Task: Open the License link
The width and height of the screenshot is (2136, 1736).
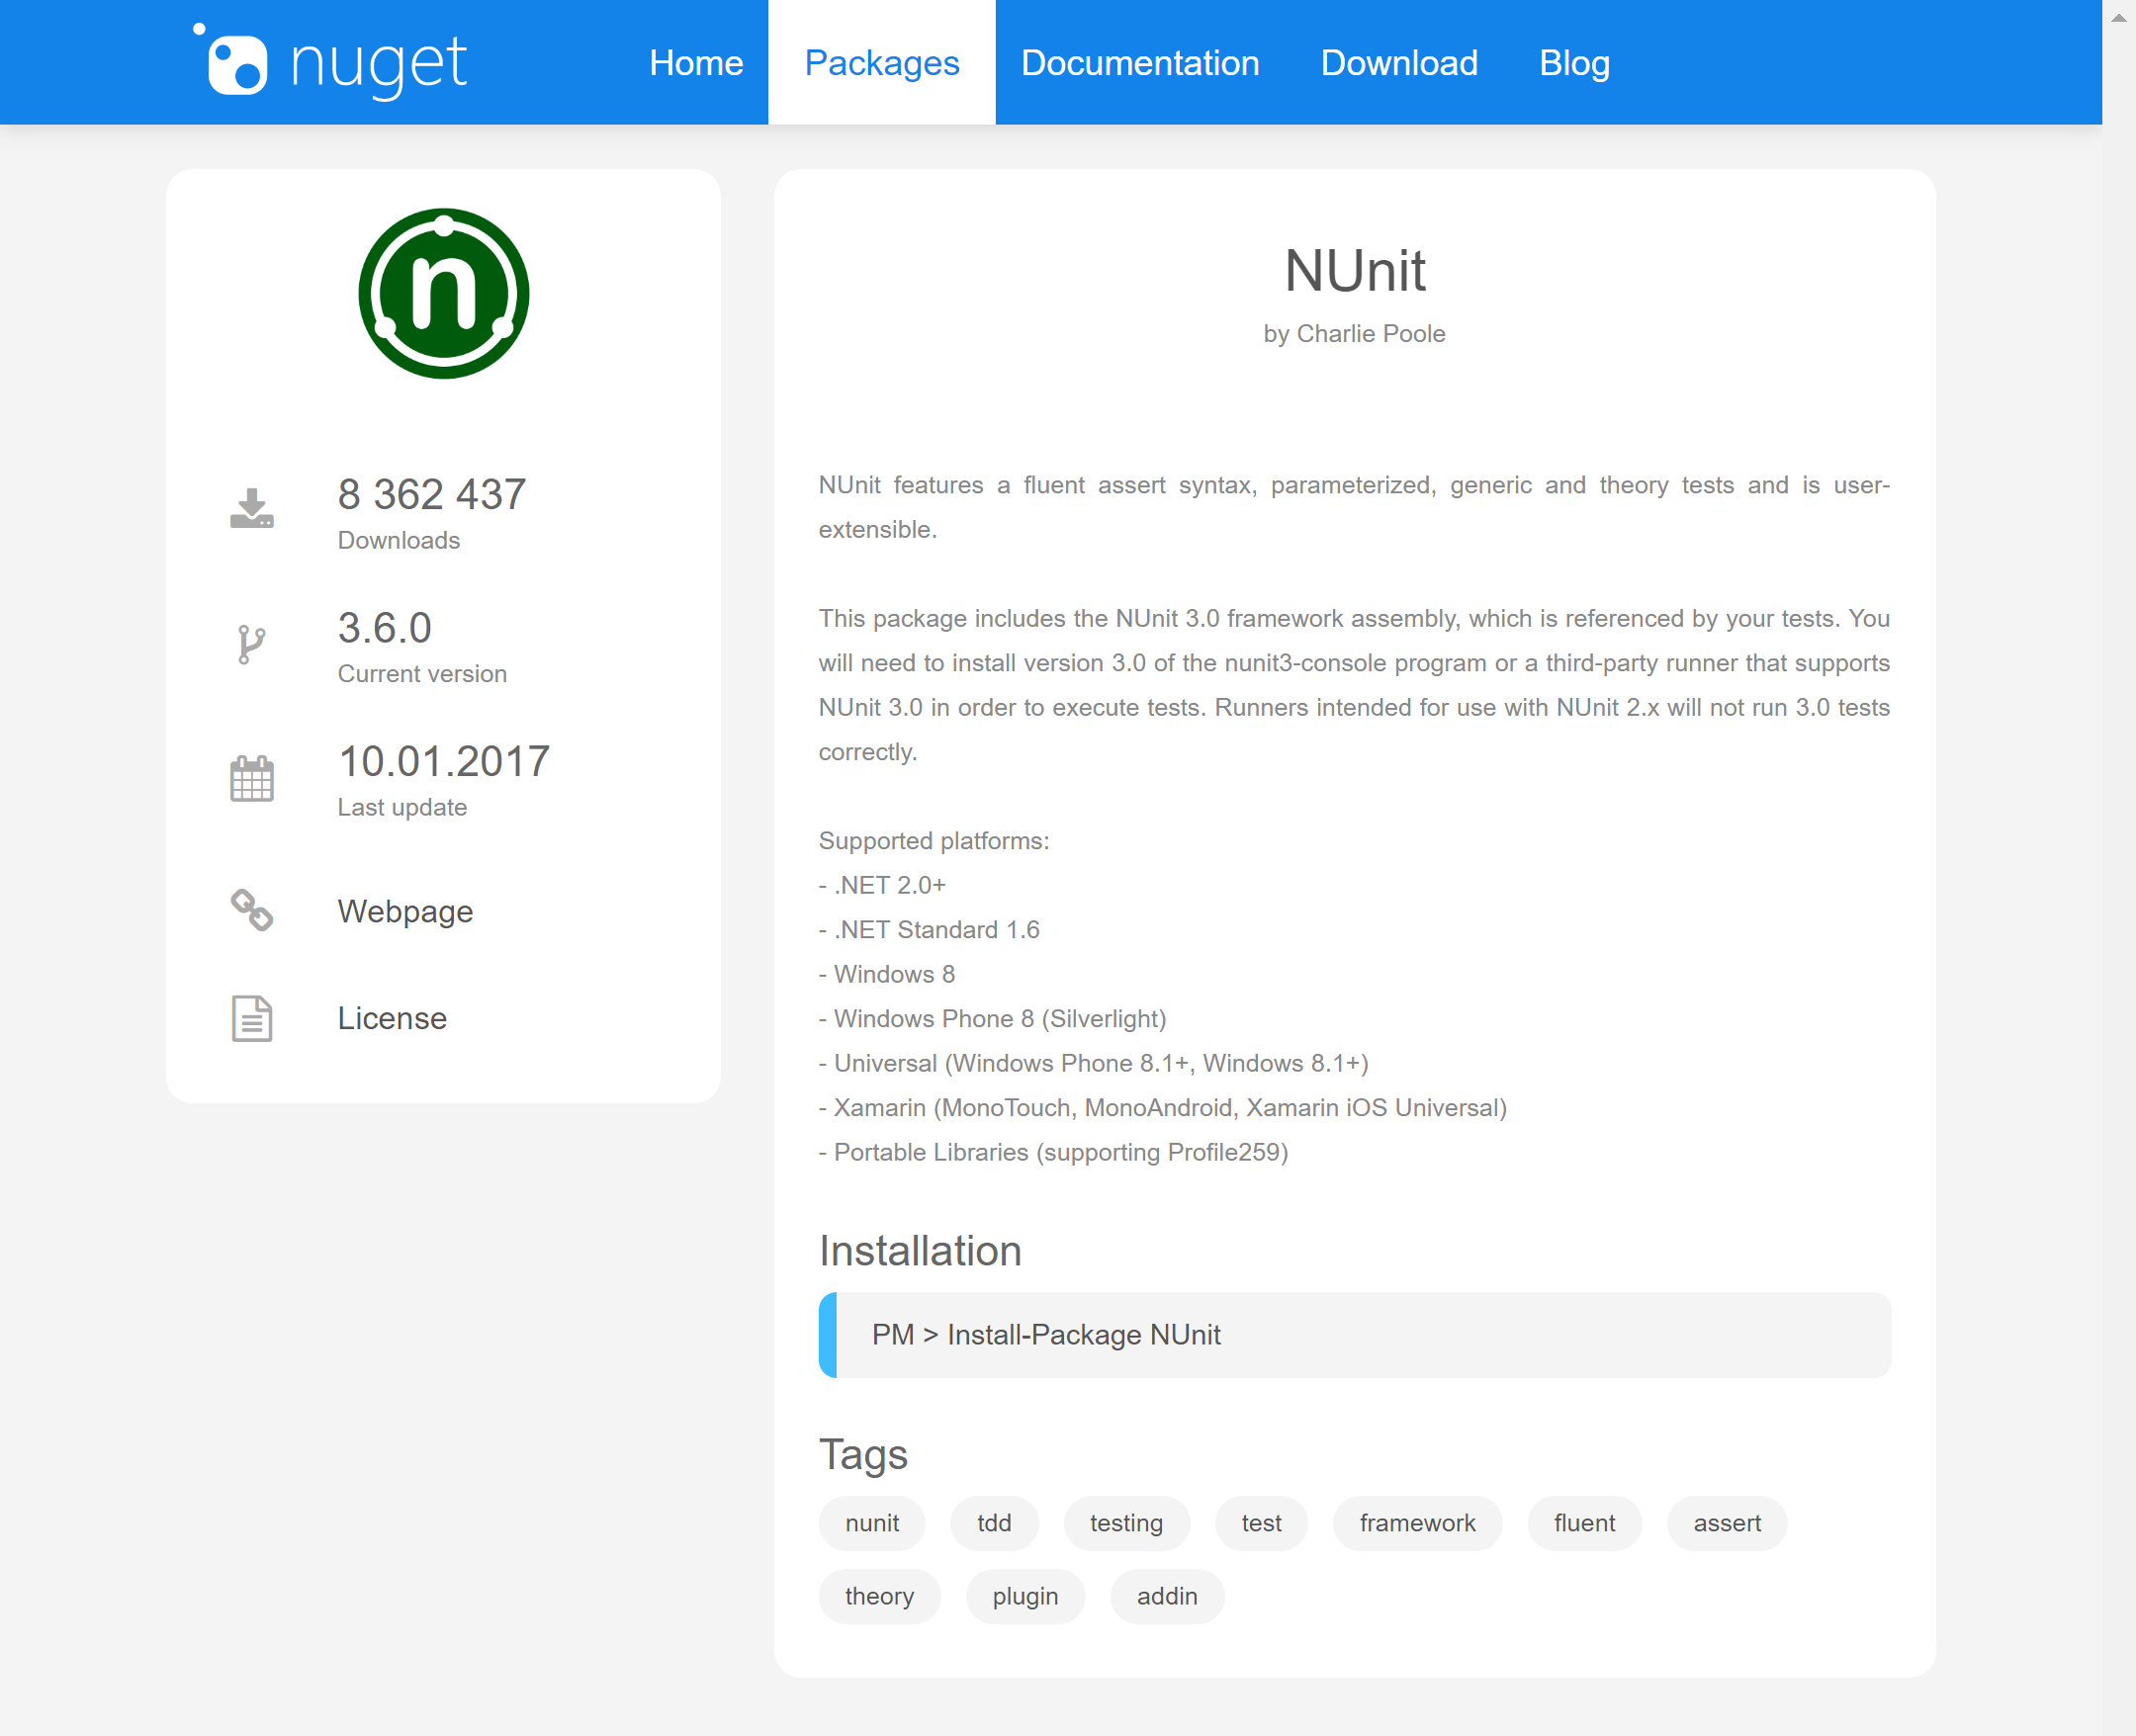Action: [x=392, y=1018]
